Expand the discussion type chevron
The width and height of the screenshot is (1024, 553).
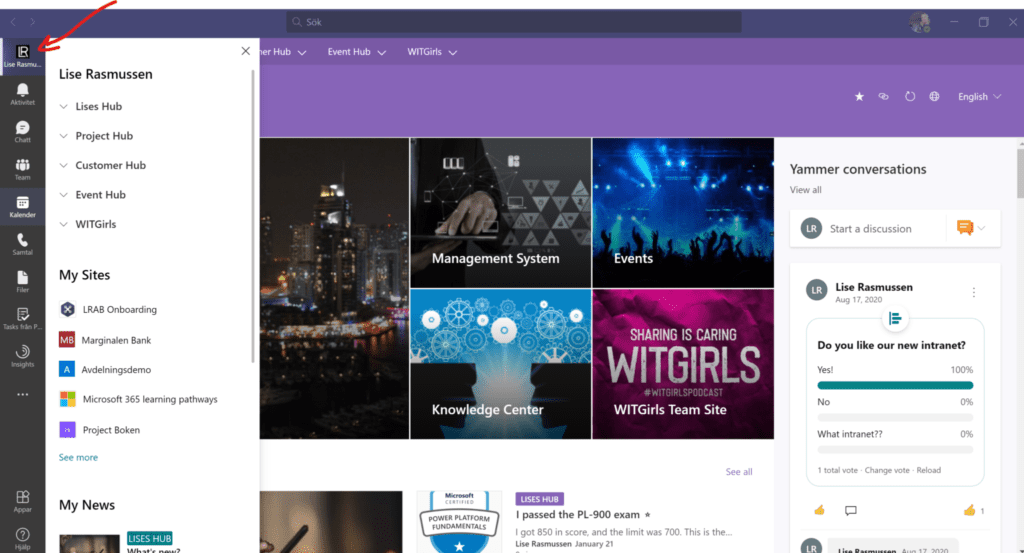pos(982,228)
